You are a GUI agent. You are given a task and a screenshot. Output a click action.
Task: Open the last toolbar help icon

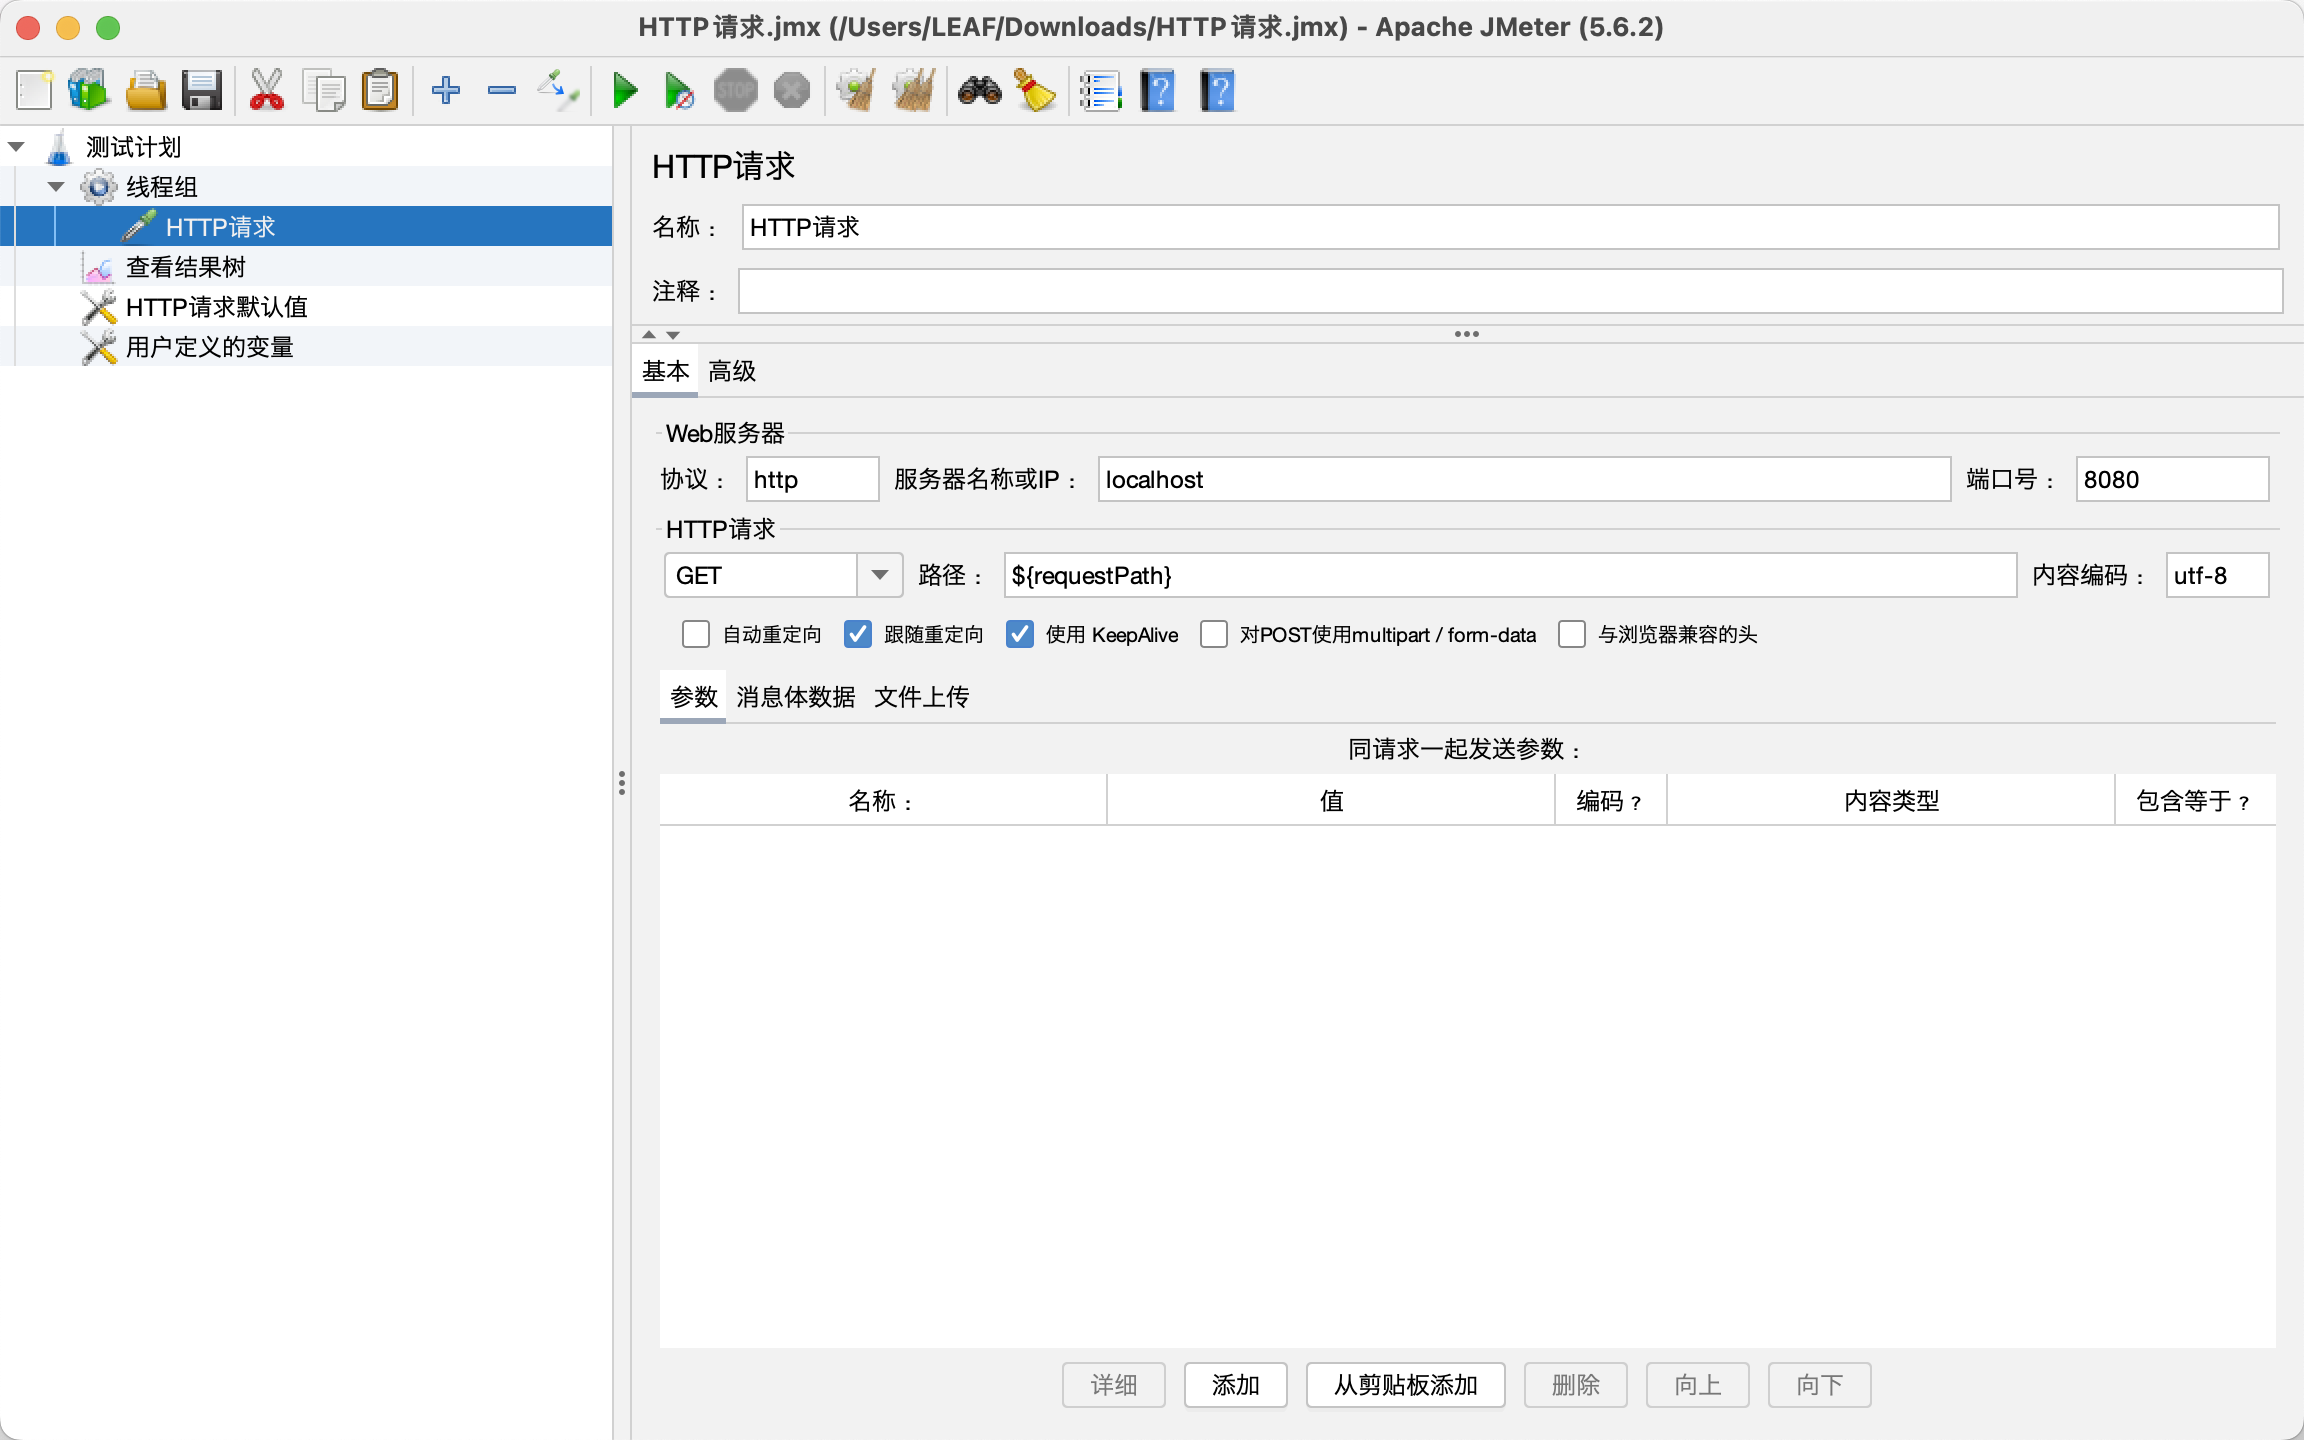coord(1217,91)
